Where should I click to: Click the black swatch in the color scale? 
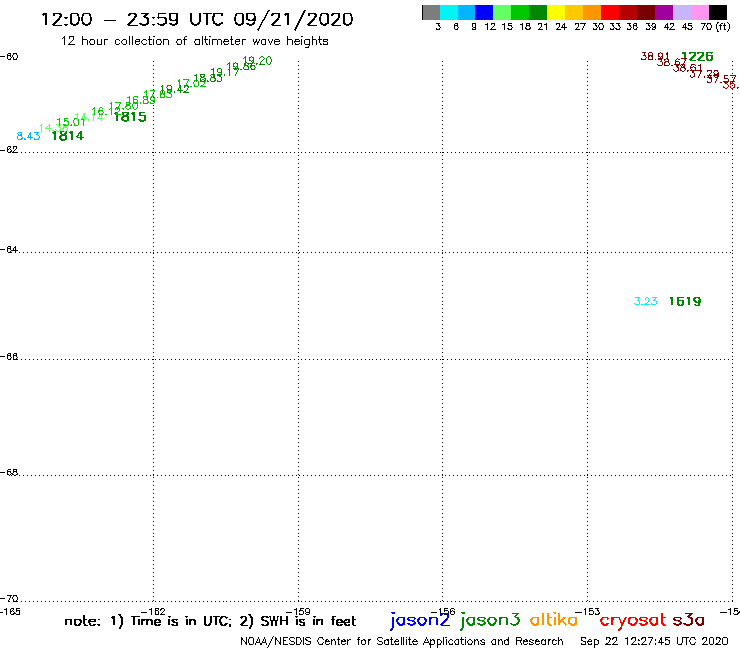pos(718,12)
